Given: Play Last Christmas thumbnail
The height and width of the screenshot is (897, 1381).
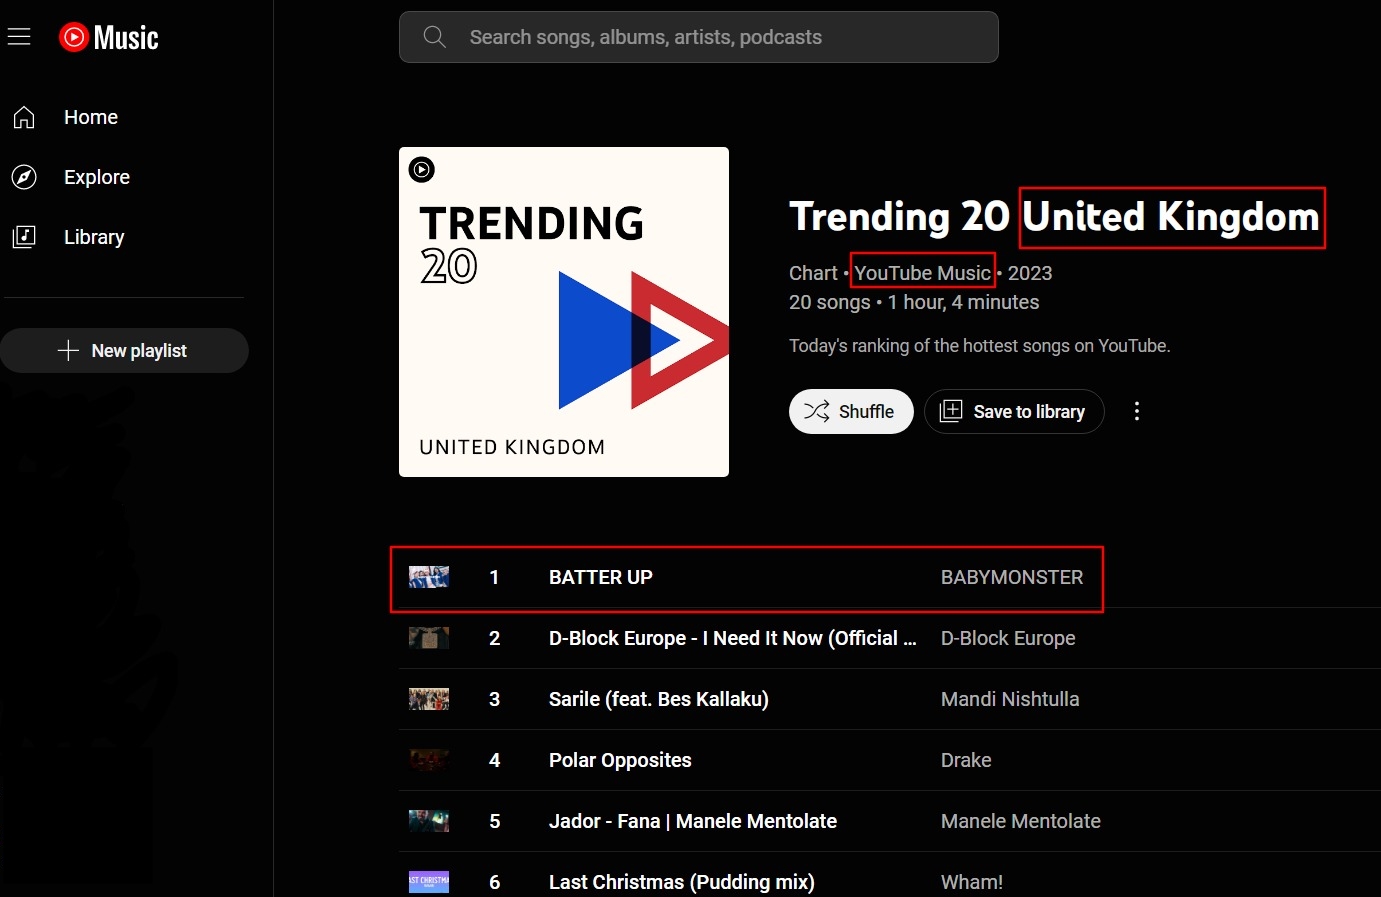Looking at the screenshot, I should coord(429,882).
